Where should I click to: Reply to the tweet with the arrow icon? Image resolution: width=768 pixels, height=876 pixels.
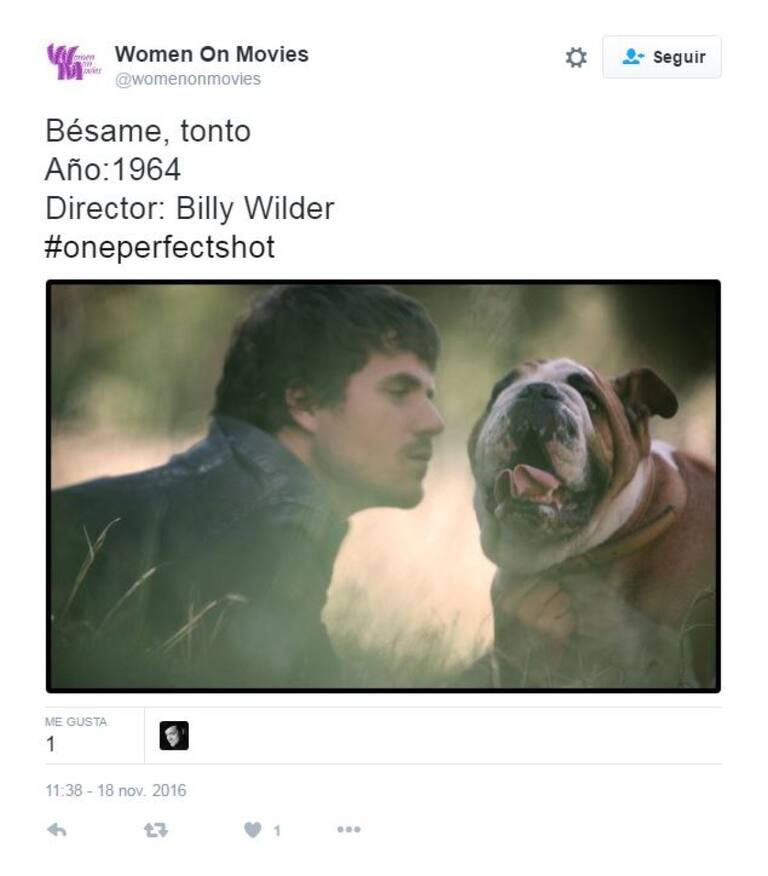[x=57, y=830]
